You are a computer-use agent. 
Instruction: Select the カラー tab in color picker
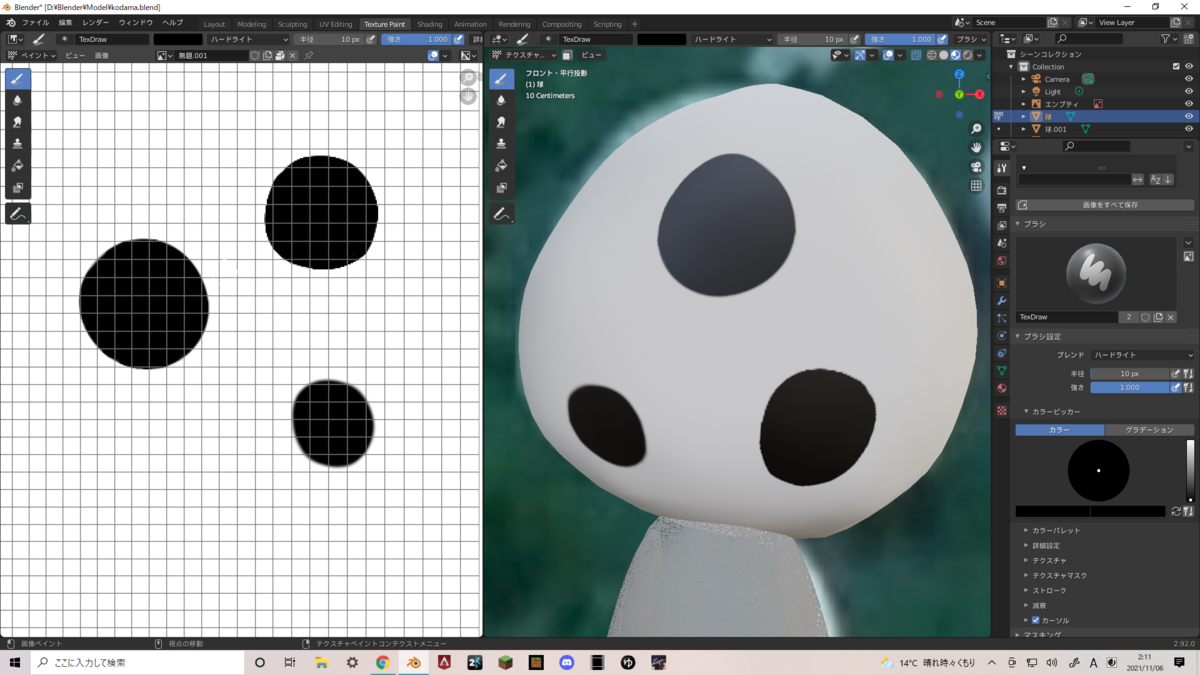[x=1060, y=430]
